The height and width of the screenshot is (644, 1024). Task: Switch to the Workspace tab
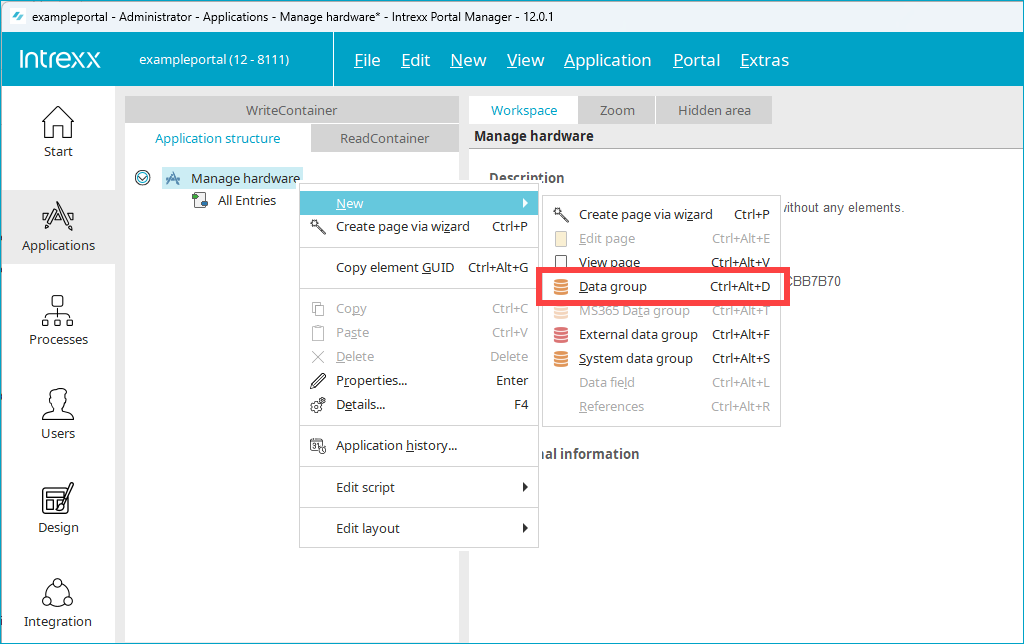coord(524,110)
